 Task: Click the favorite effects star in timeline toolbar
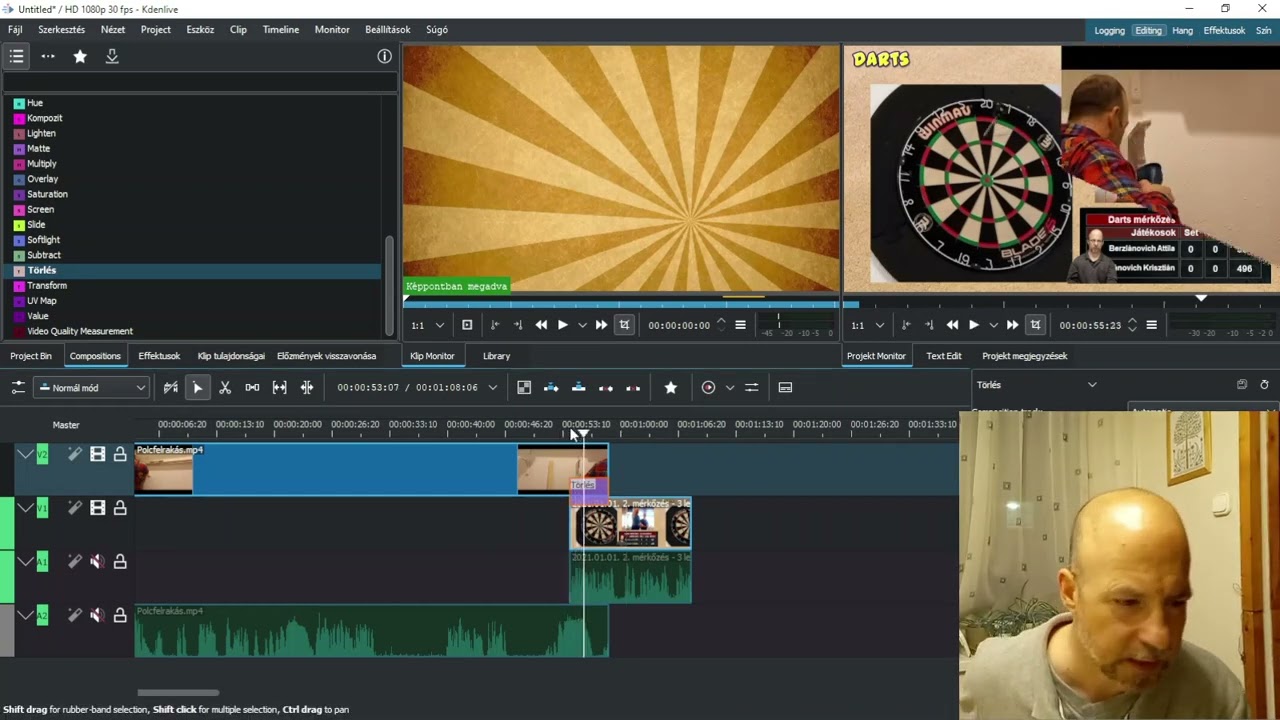coord(671,388)
